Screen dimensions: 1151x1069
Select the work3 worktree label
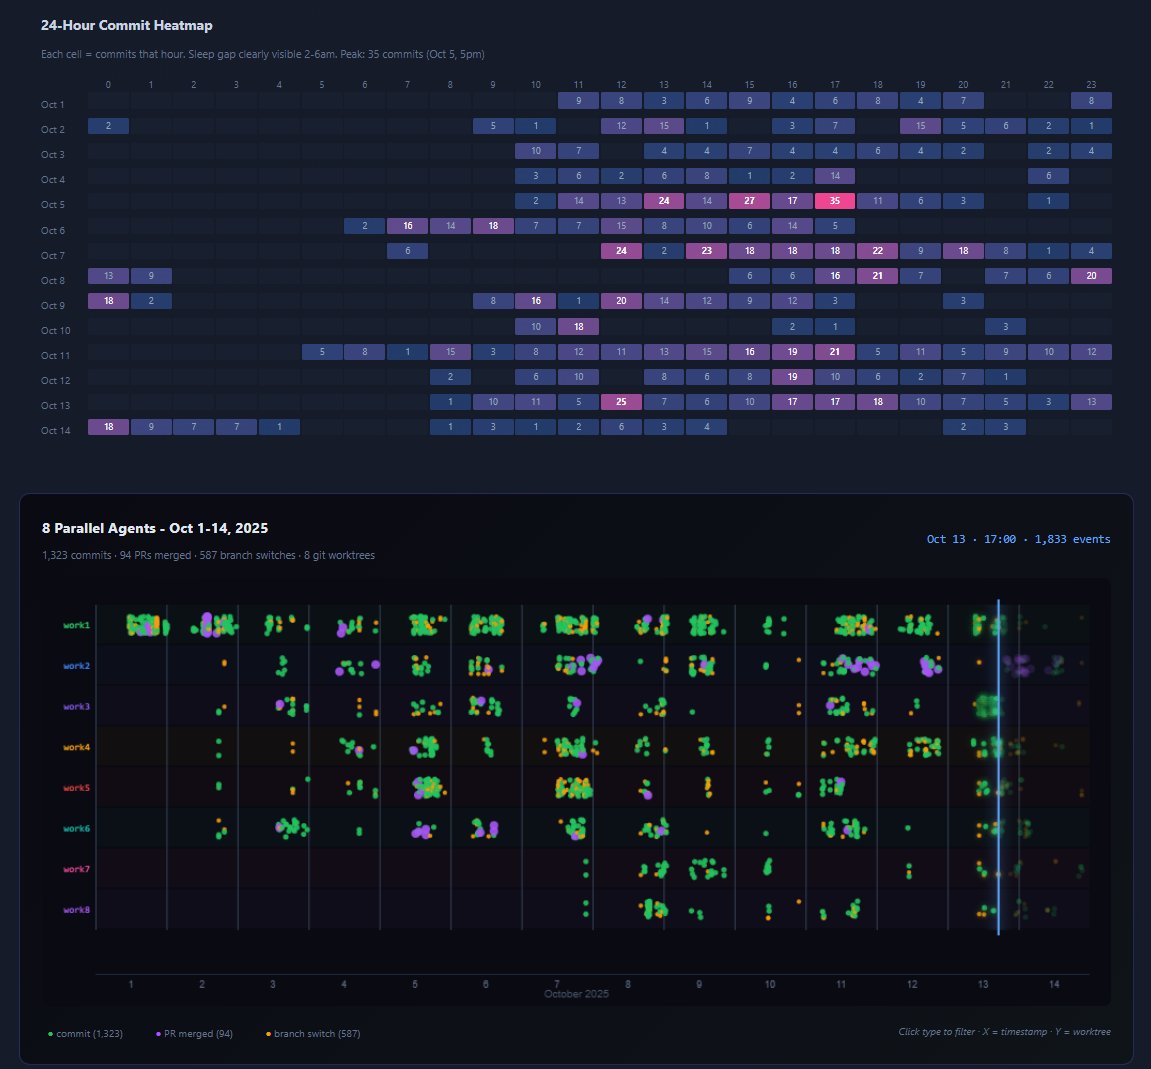76,706
